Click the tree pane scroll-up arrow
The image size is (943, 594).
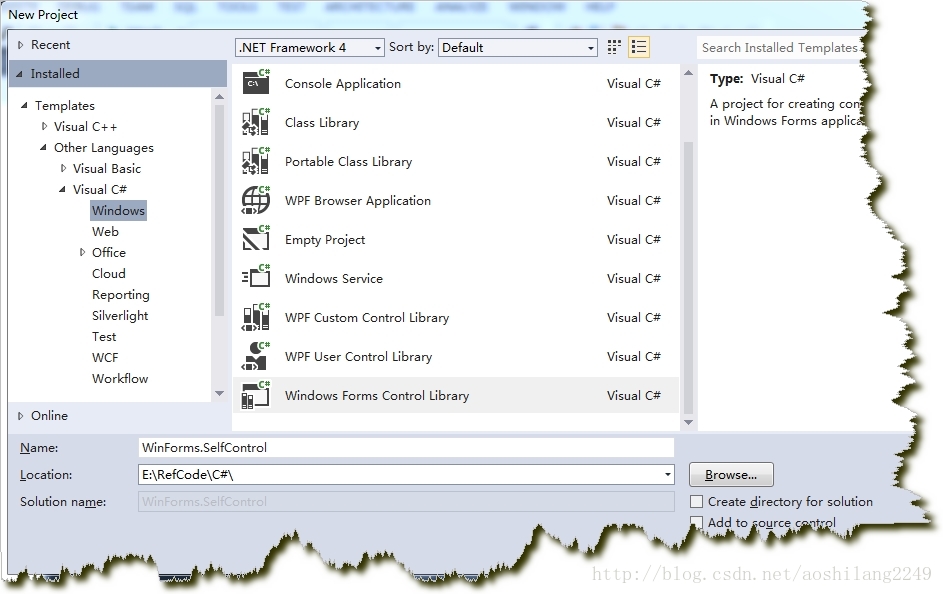220,97
